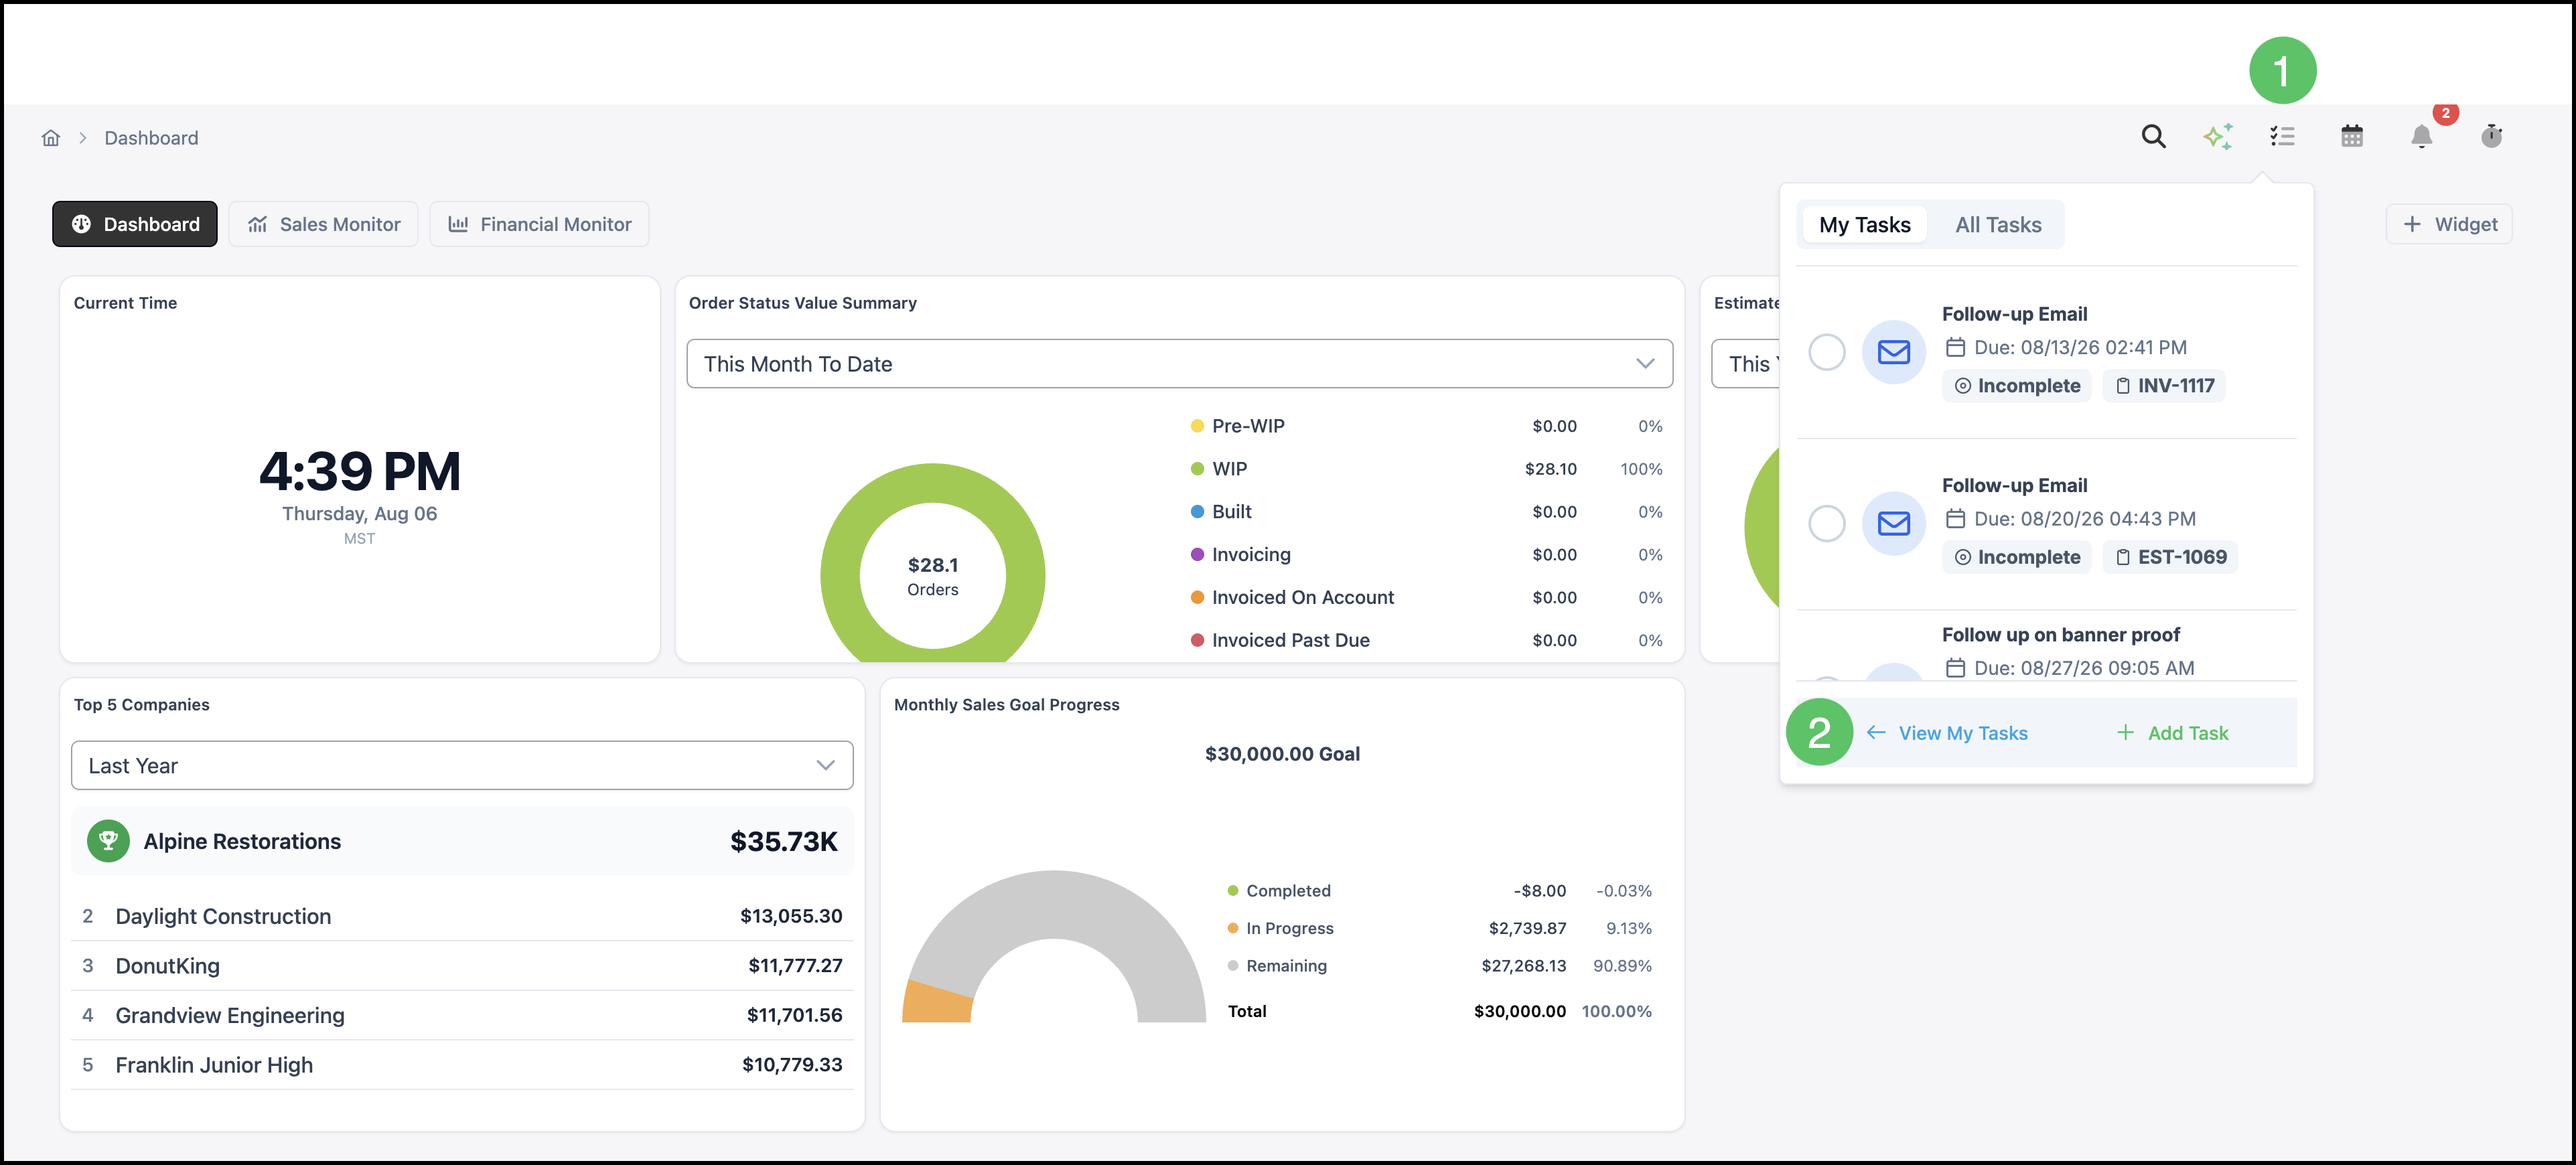Open the task checklist icon
The width and height of the screenshot is (2576, 1165).
coord(2282,136)
